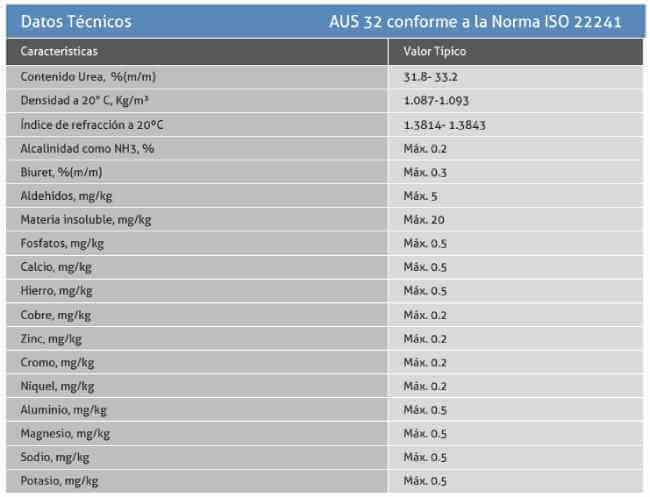
Task: Click the 'Biuret, %(m/m)' row label
Action: 61,172
